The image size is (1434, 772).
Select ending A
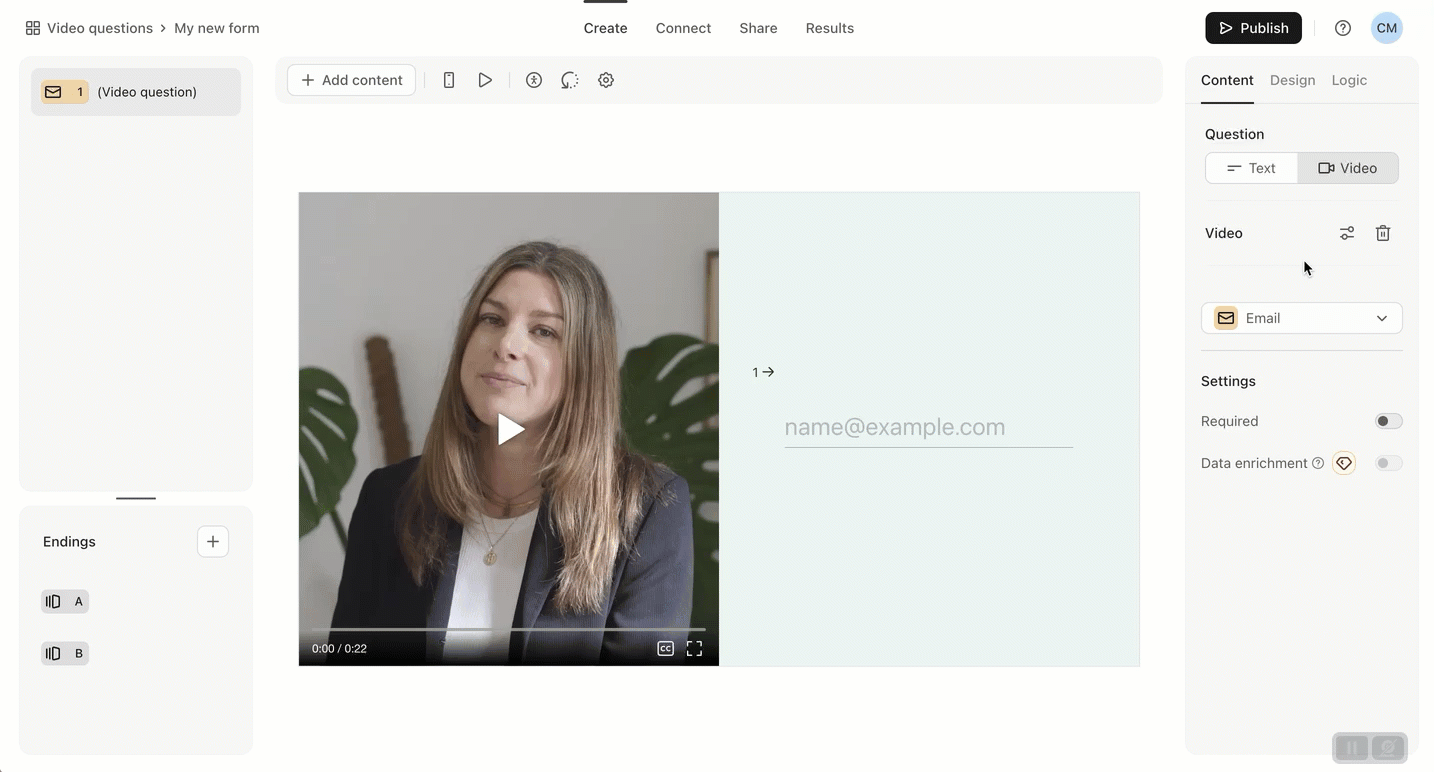click(65, 601)
